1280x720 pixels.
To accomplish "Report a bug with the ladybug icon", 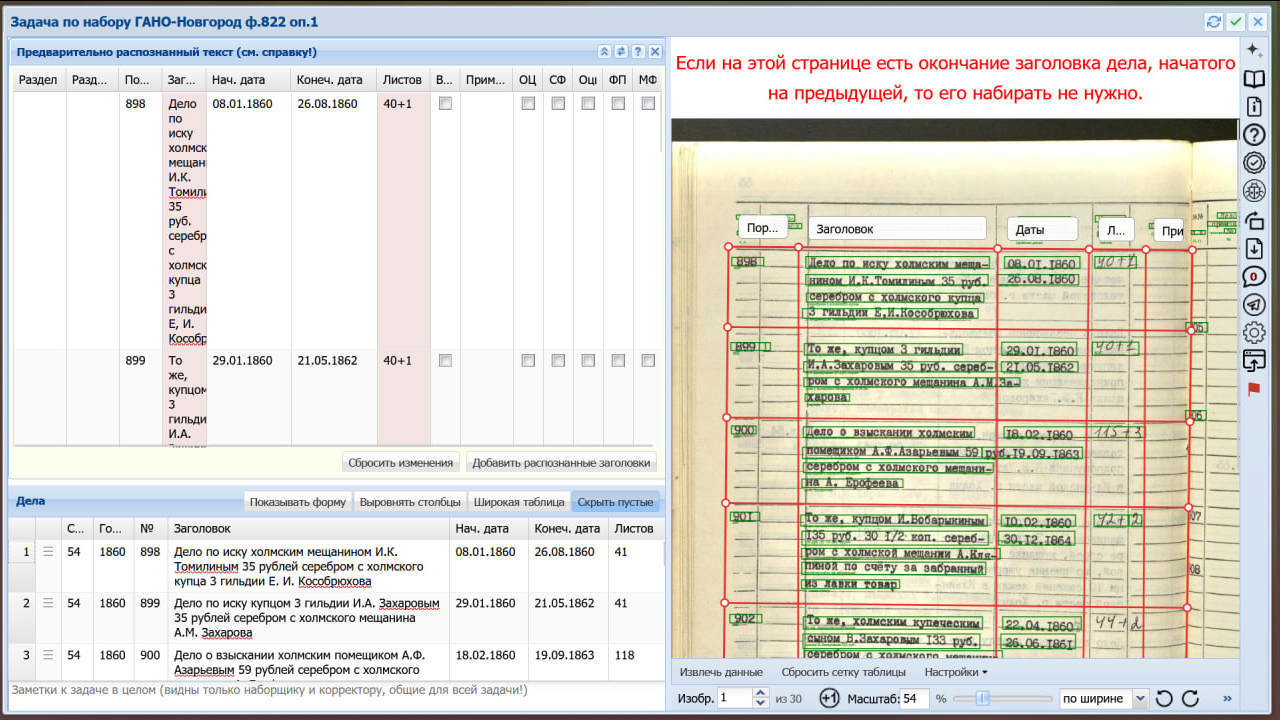I will [1254, 190].
